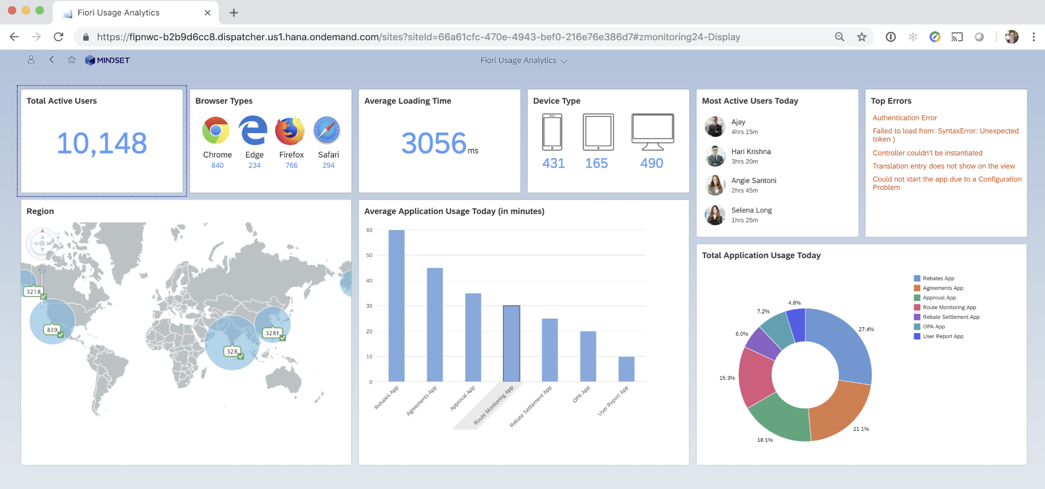Screen dimensions: 1045x489
Task: Open a new browser tab
Action: tap(233, 13)
